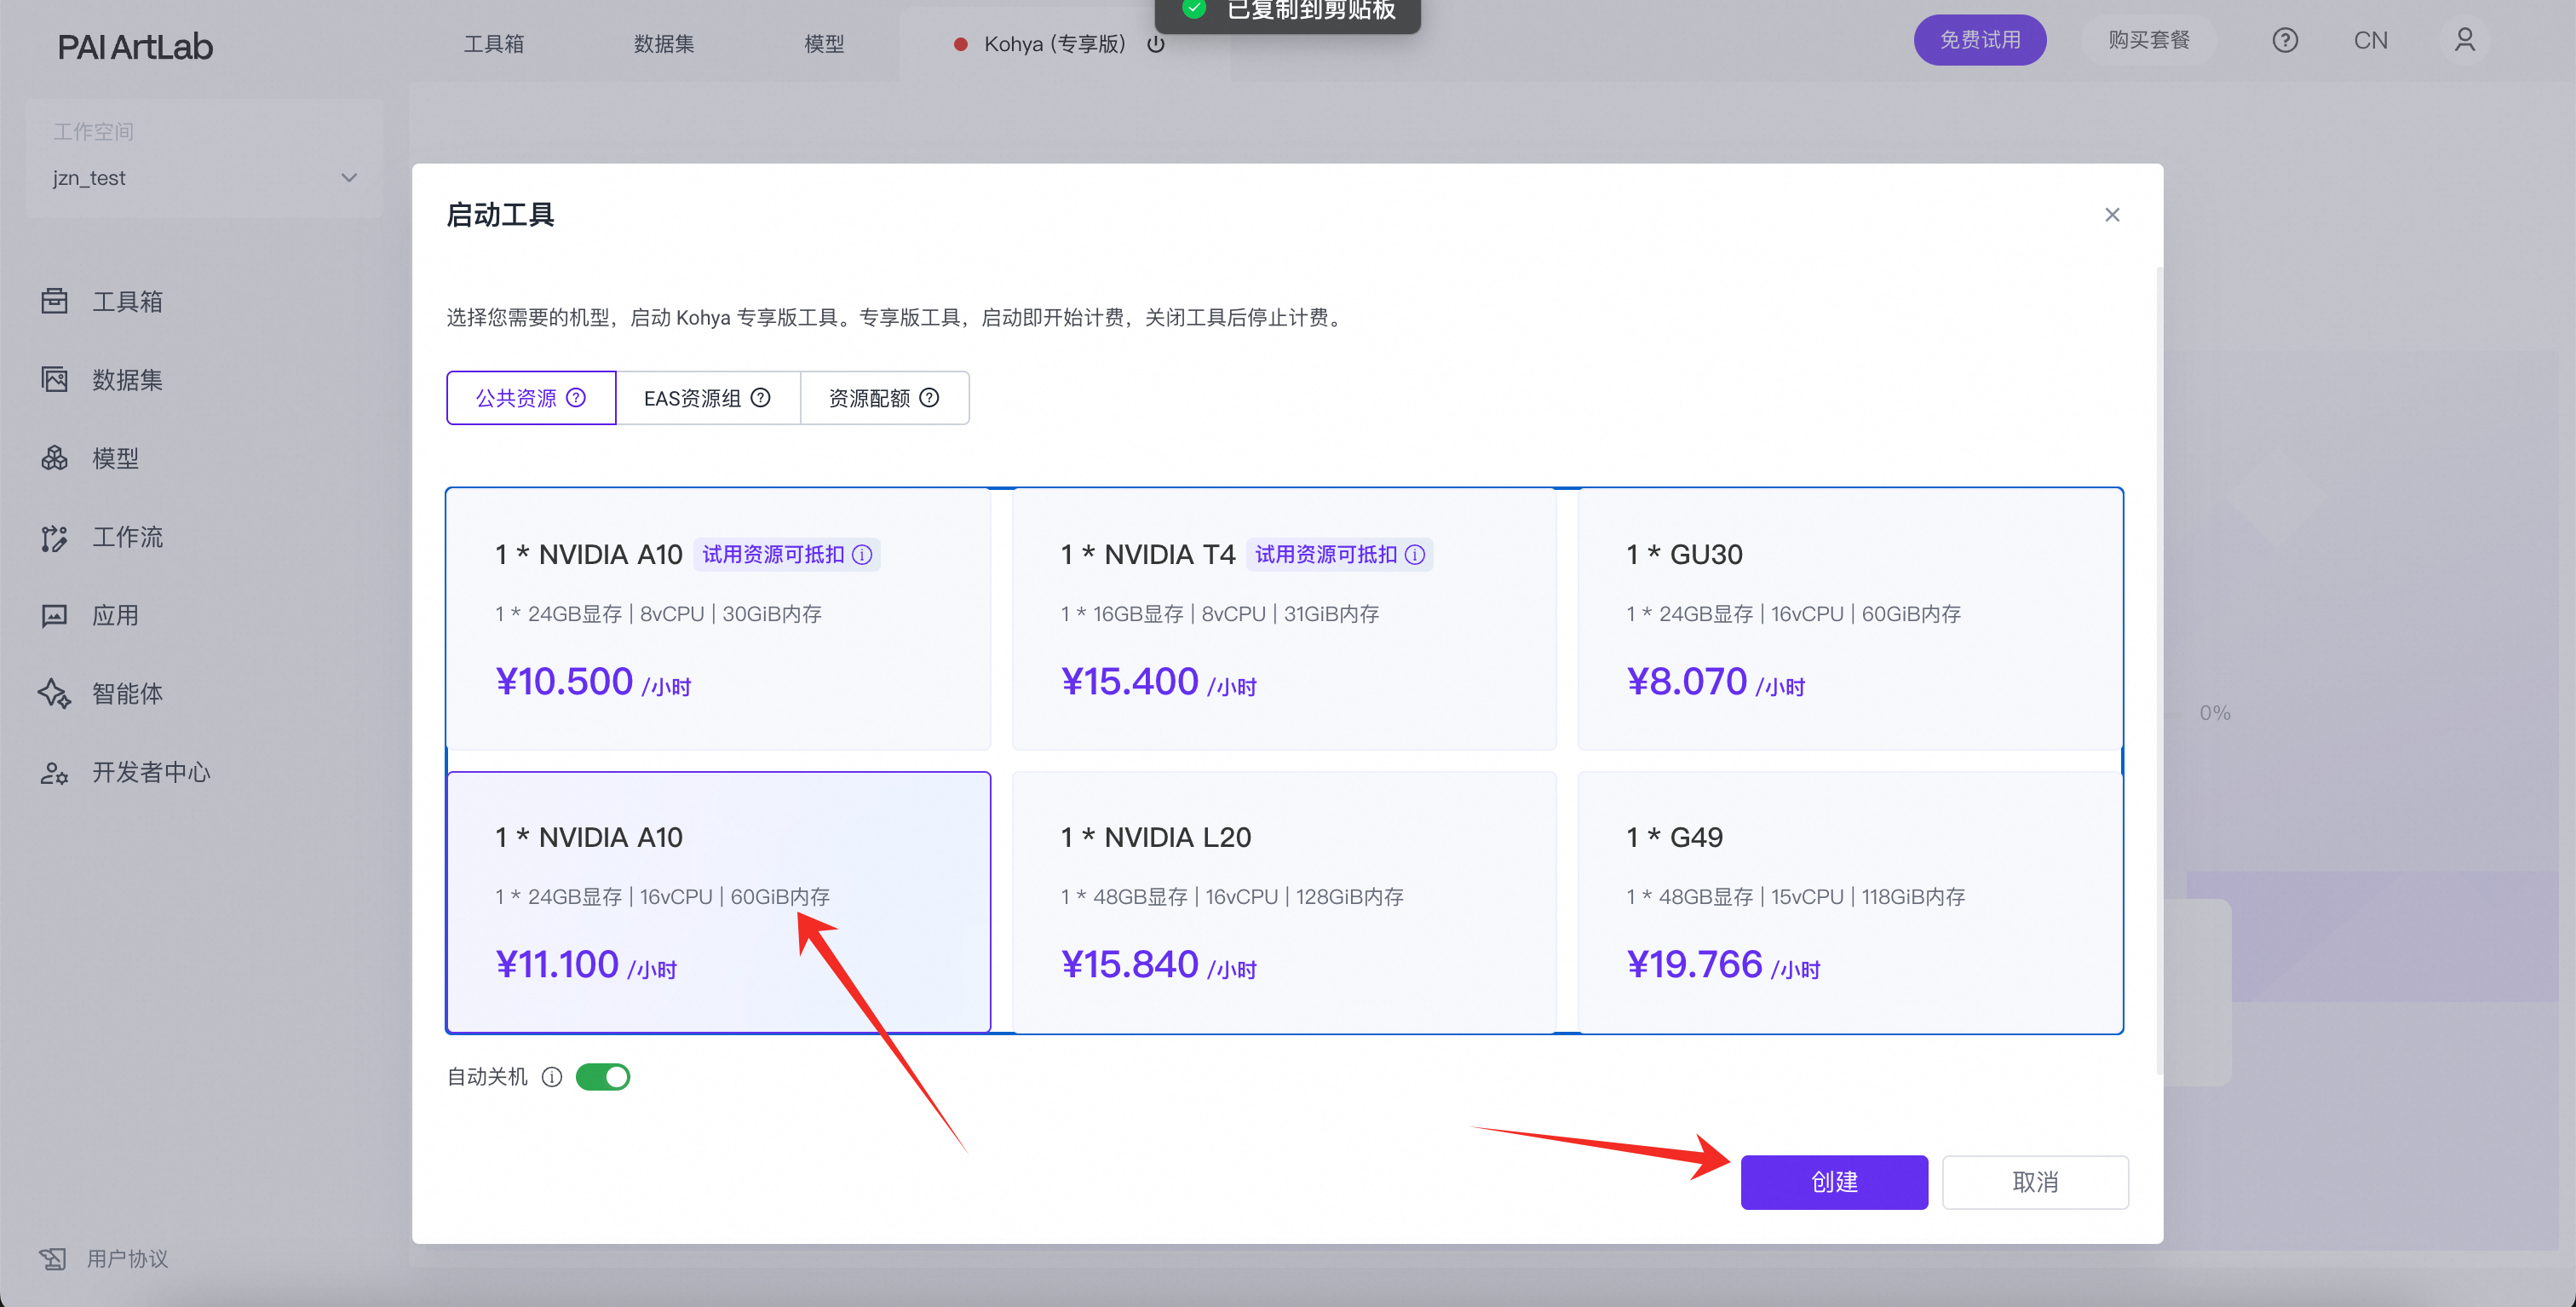Click the 自动关机 info icon
The width and height of the screenshot is (2576, 1307).
point(551,1077)
